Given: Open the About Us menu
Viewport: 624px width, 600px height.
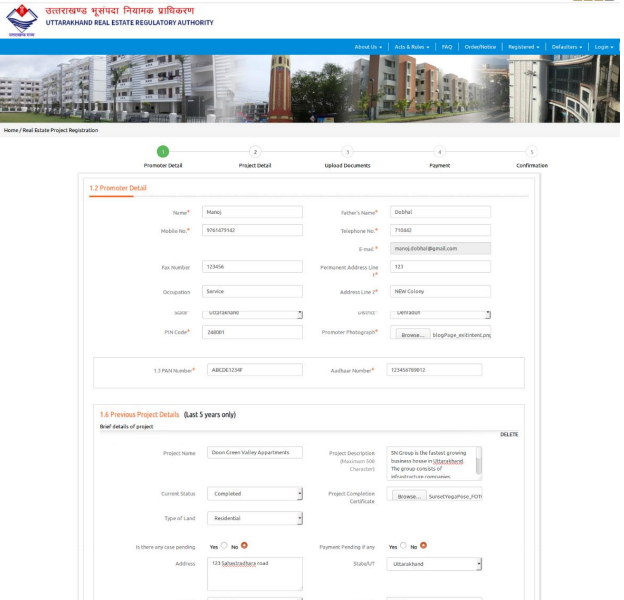Looking at the screenshot, I should 368,47.
